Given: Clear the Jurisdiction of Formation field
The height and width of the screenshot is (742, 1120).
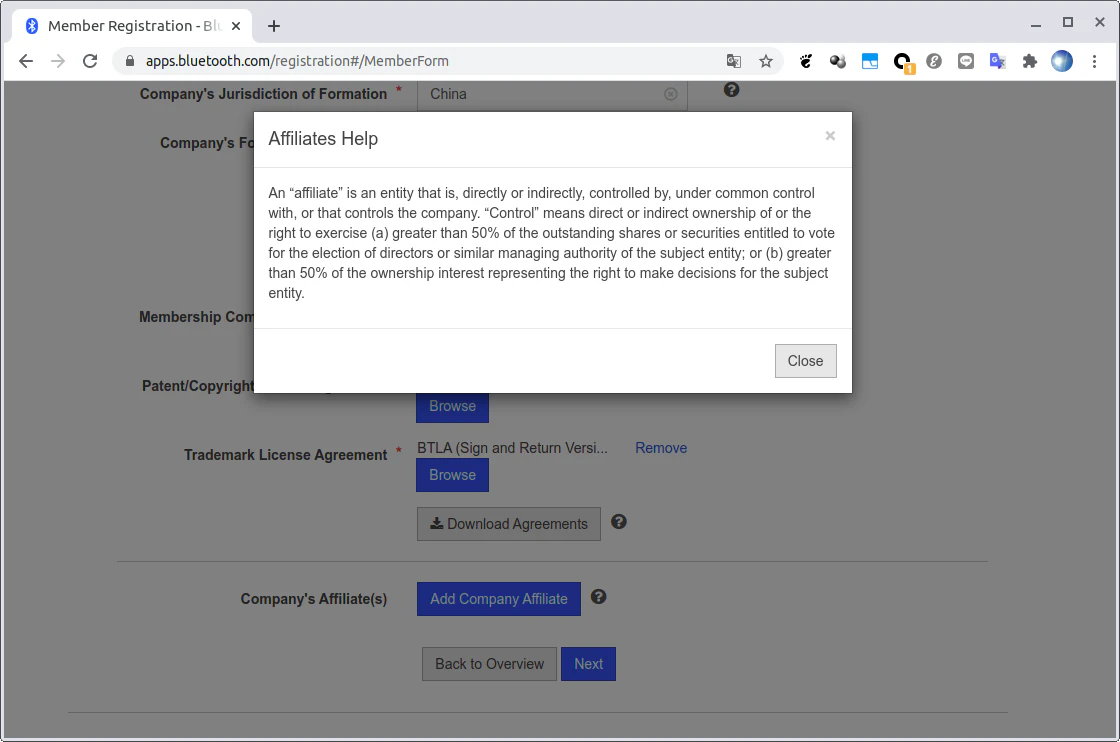Looking at the screenshot, I should (671, 94).
